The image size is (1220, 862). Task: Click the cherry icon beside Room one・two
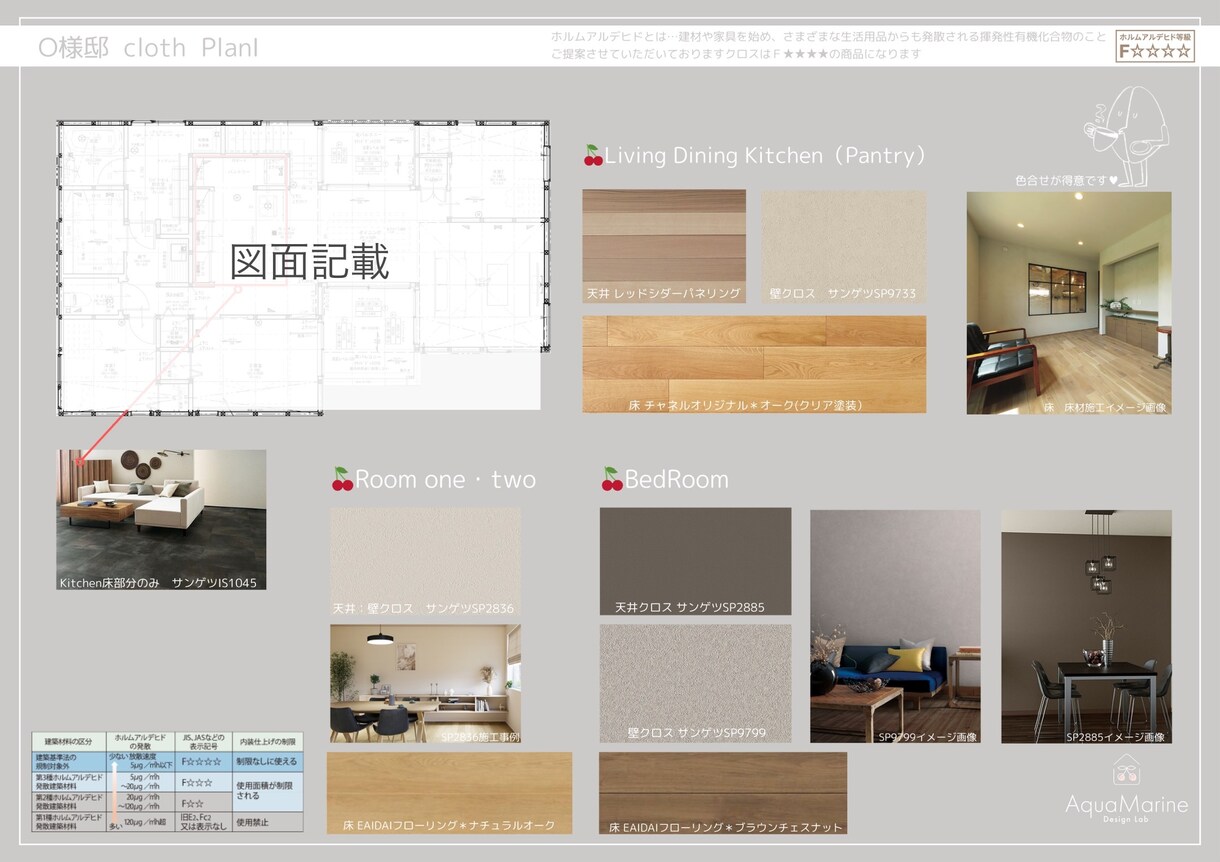coord(342,480)
